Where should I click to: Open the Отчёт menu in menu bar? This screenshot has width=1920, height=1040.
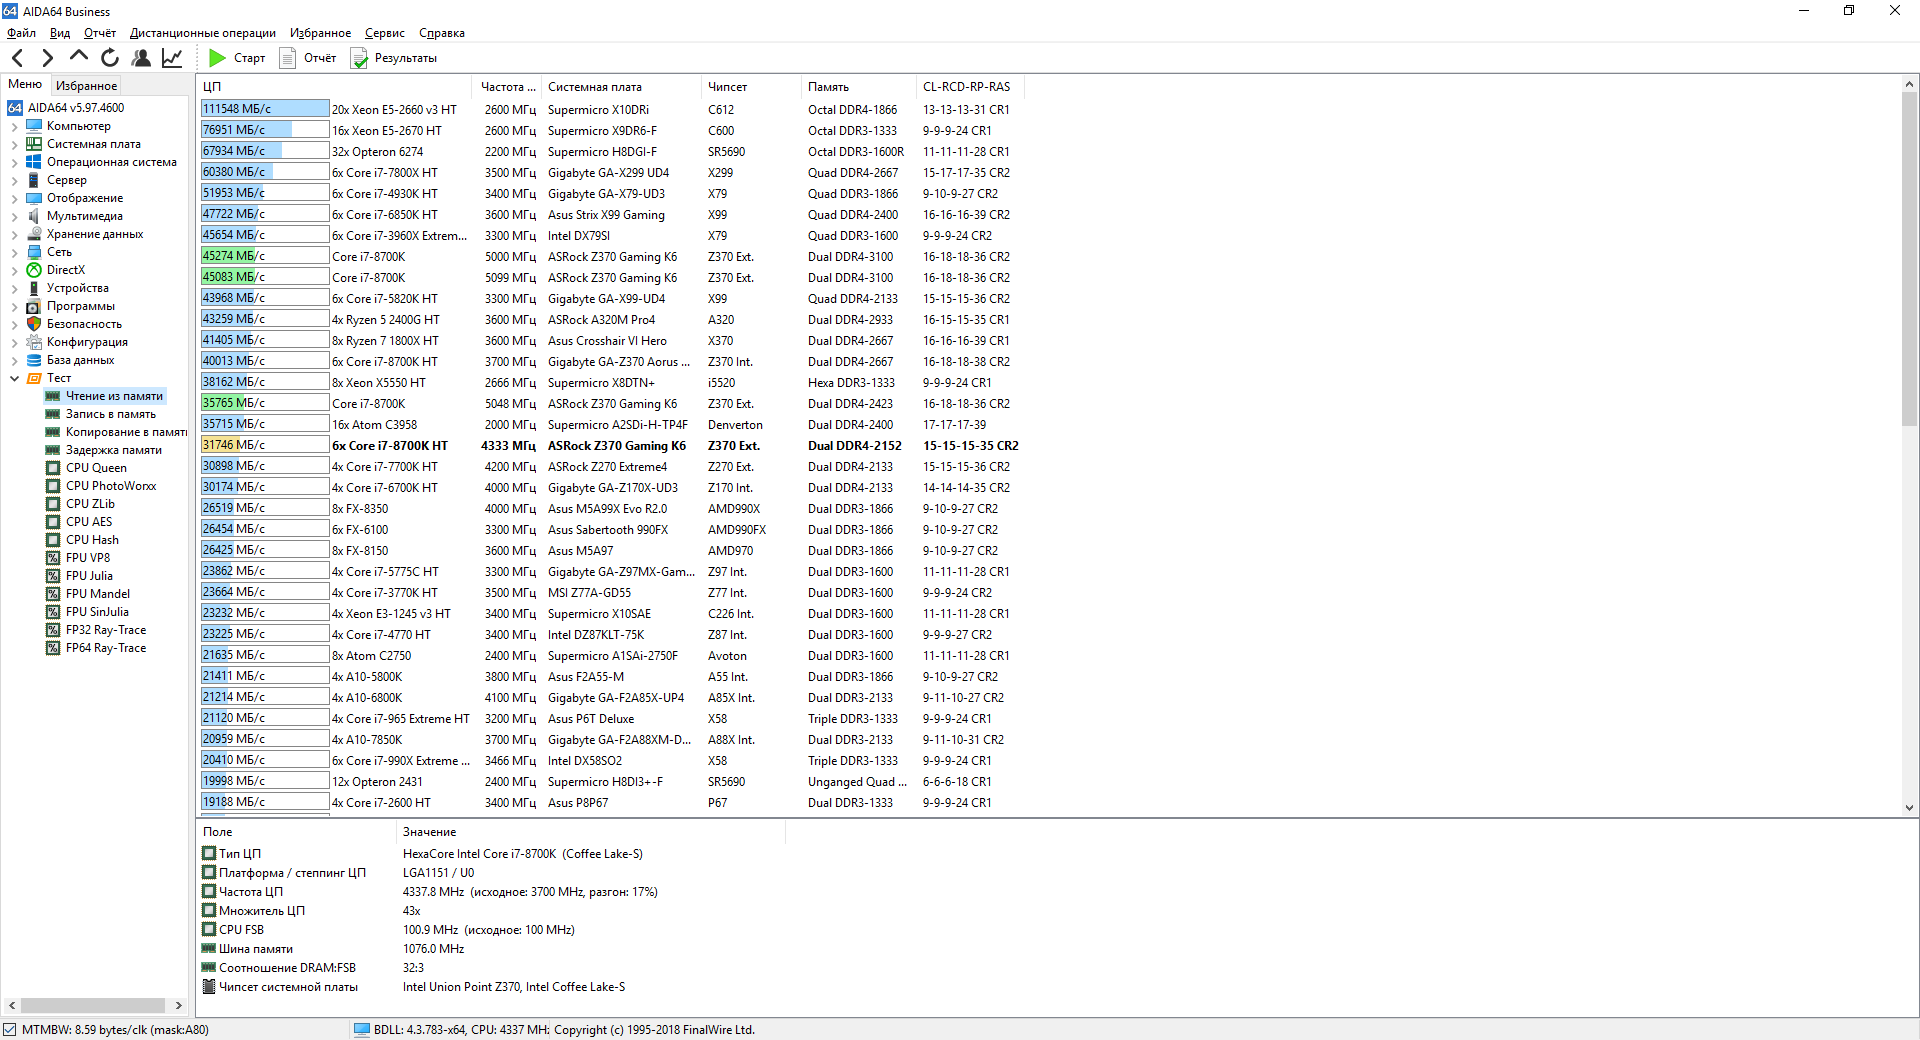click(100, 33)
